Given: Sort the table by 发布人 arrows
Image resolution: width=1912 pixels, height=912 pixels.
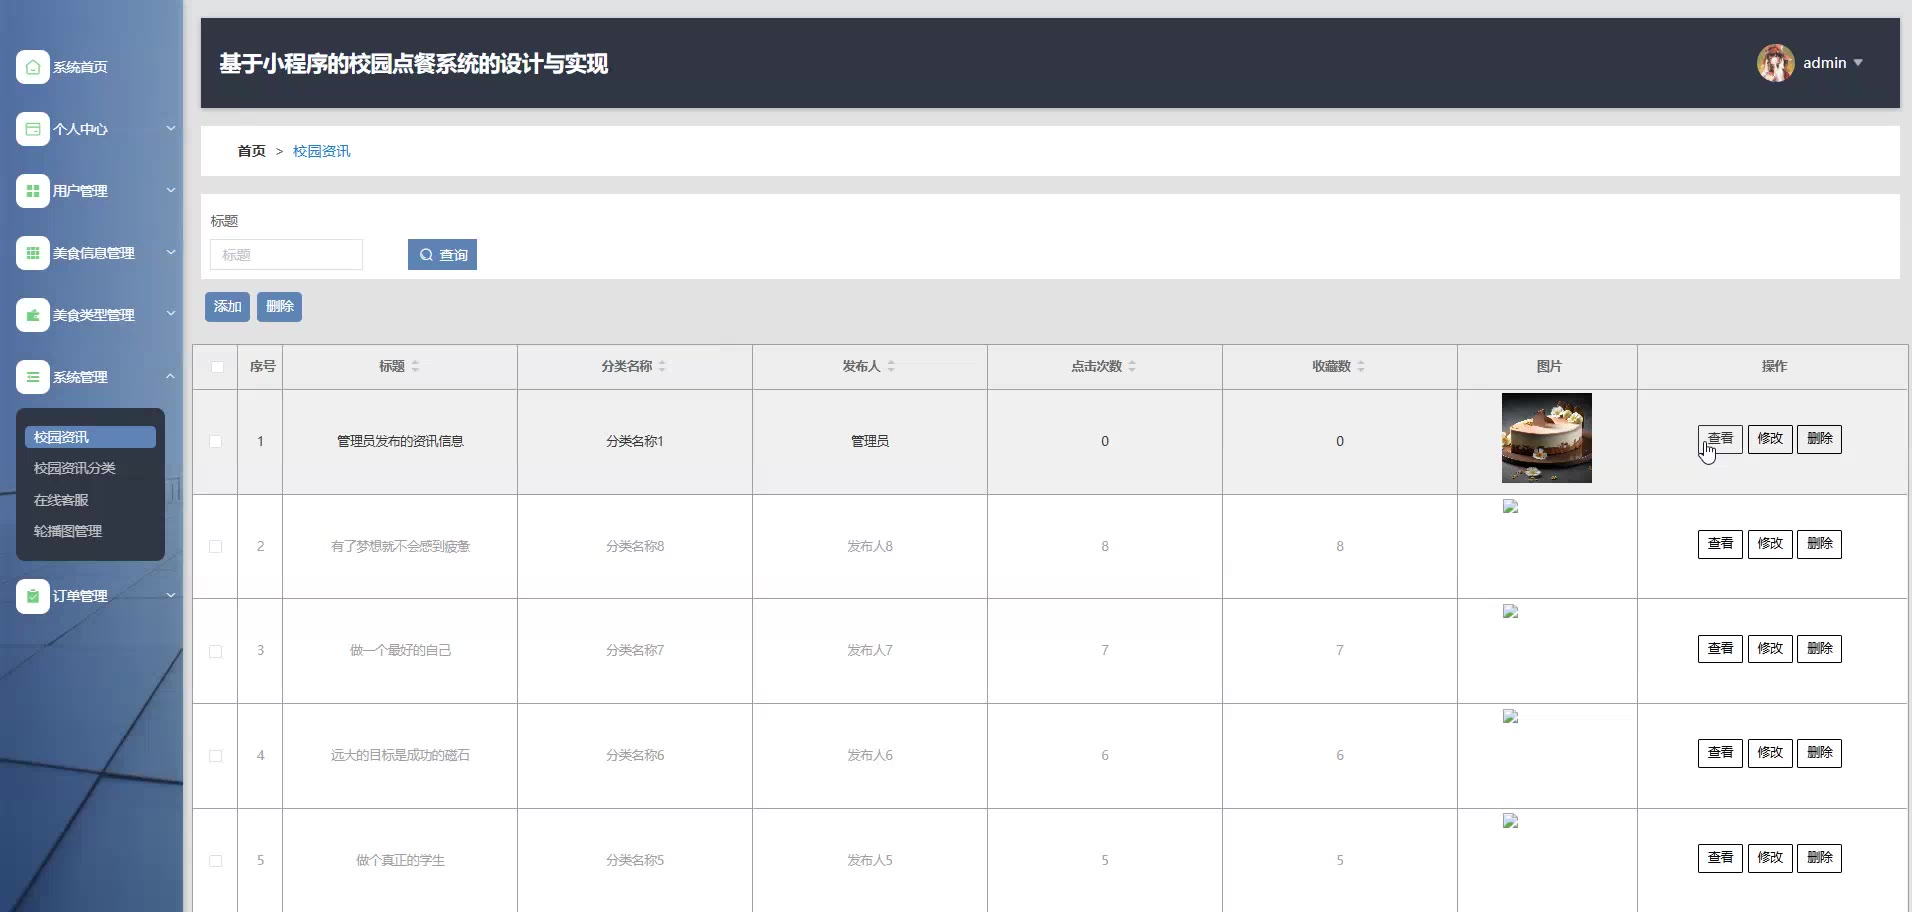Looking at the screenshot, I should 891,367.
